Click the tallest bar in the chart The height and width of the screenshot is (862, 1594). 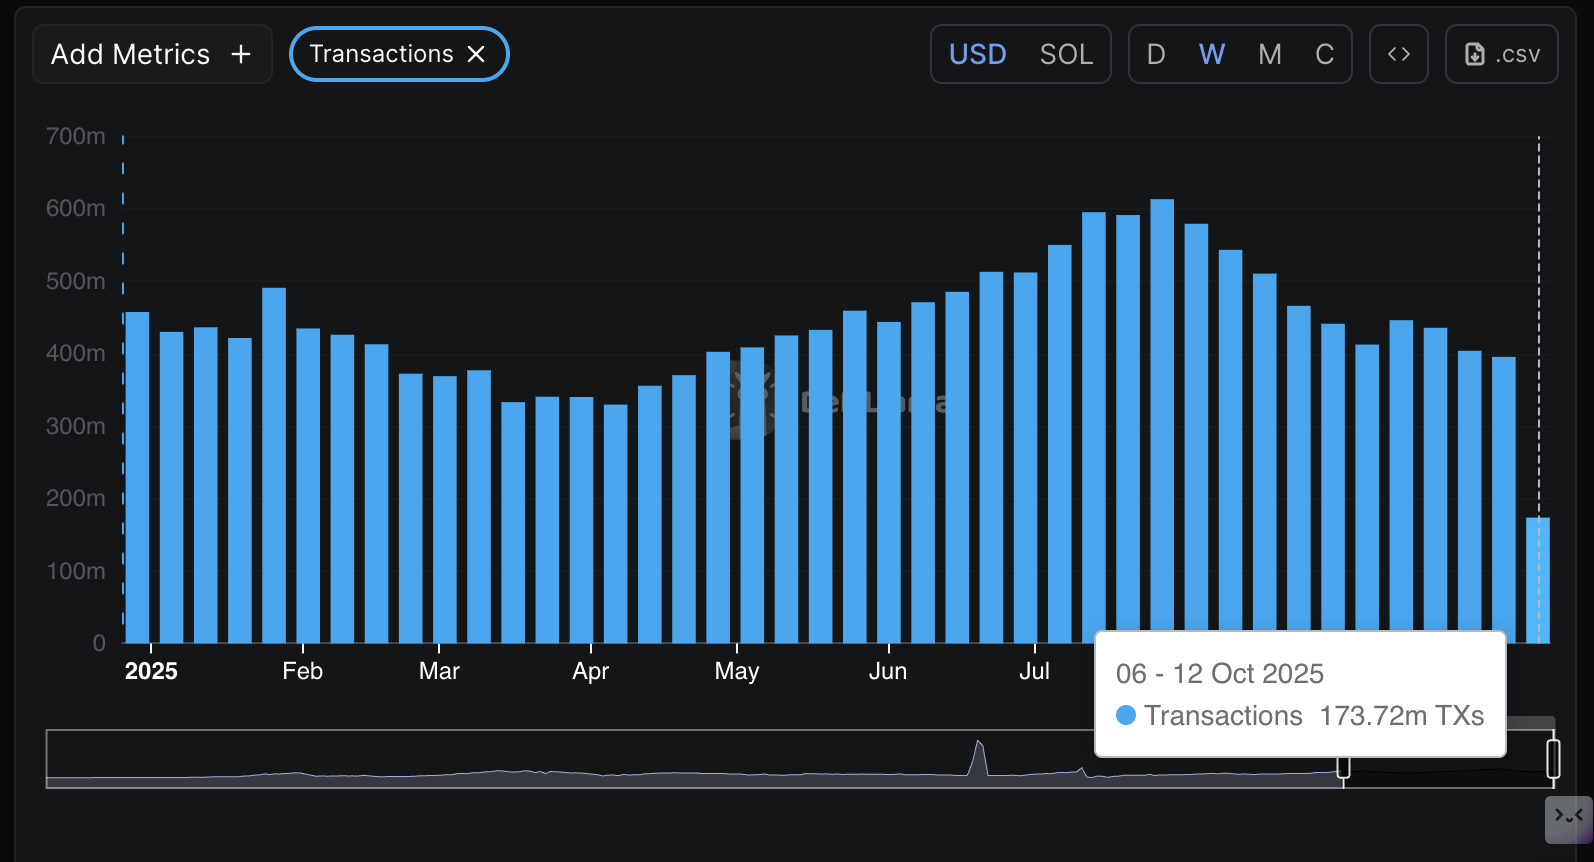click(1162, 420)
